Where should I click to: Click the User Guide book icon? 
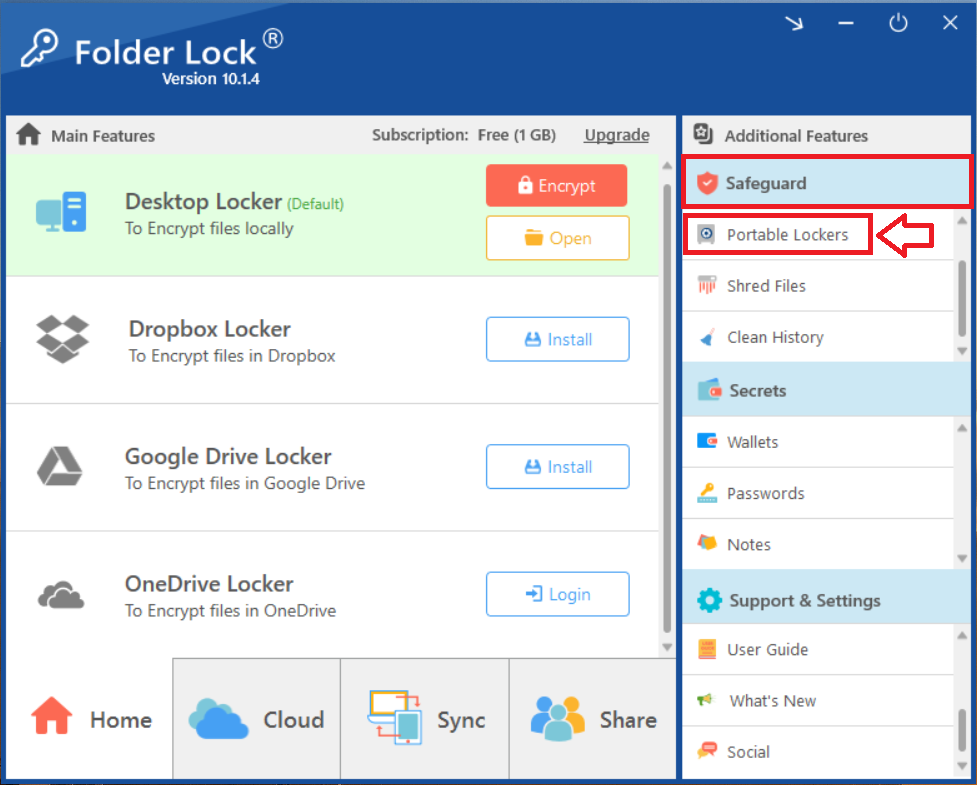pos(707,649)
